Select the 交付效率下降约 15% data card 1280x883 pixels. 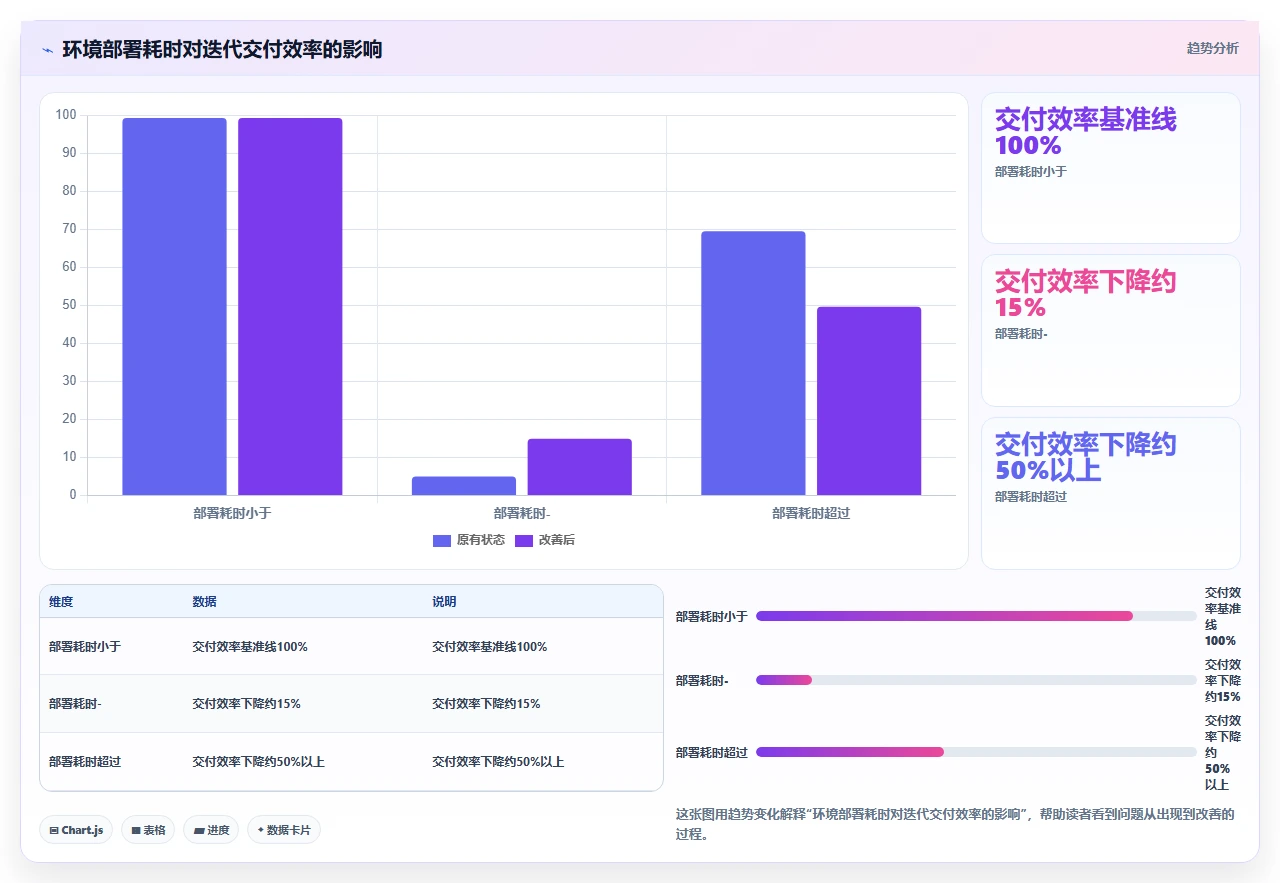tap(1111, 330)
